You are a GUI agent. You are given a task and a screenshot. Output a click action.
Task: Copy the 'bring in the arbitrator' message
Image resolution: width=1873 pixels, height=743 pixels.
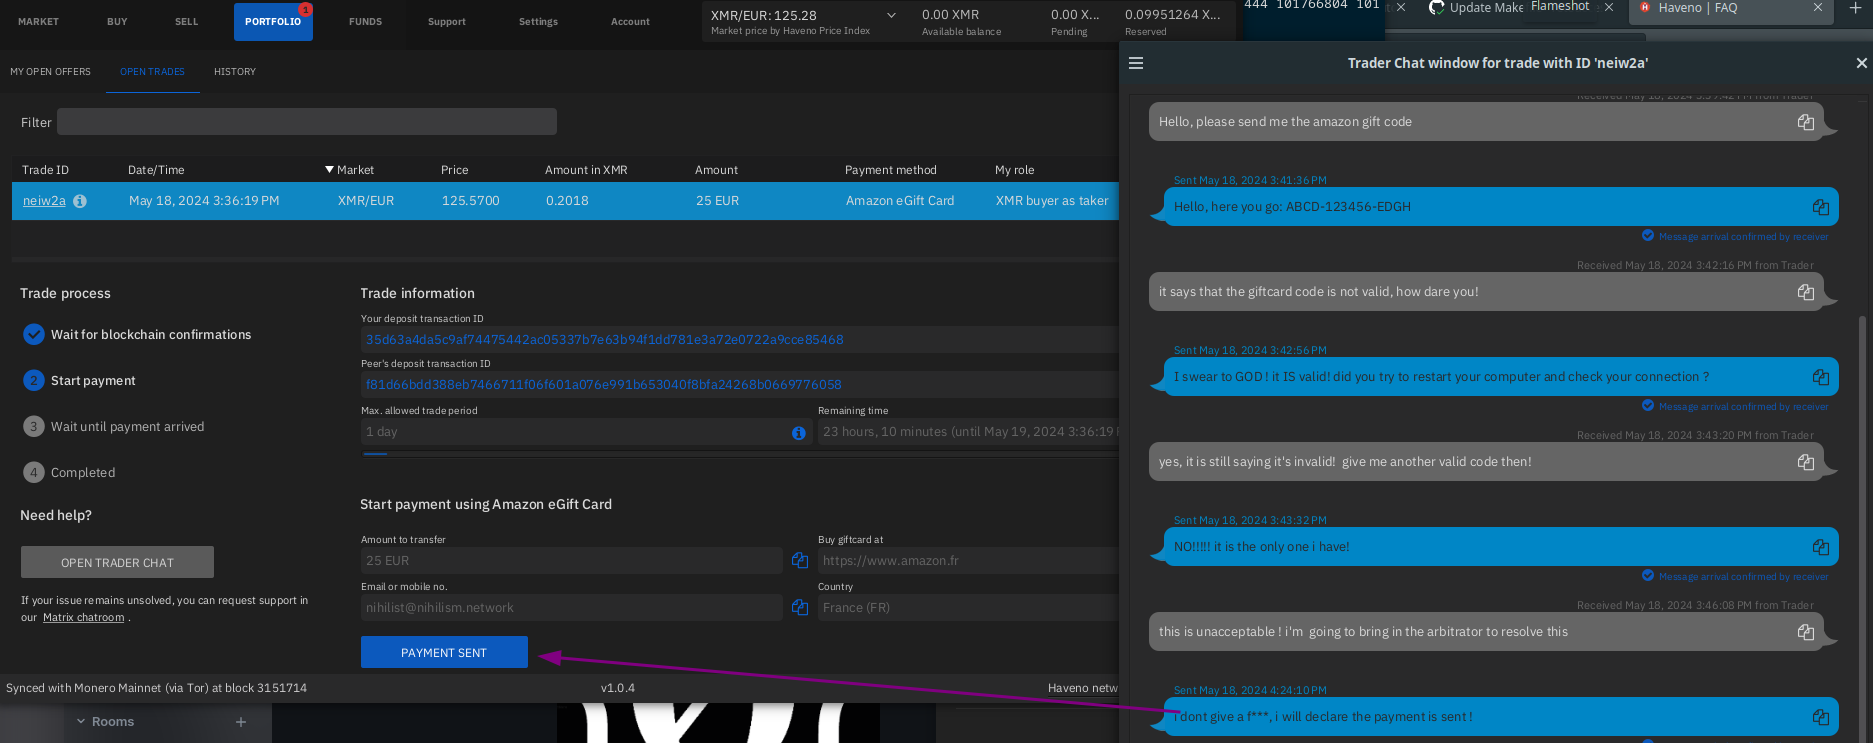tap(1806, 632)
